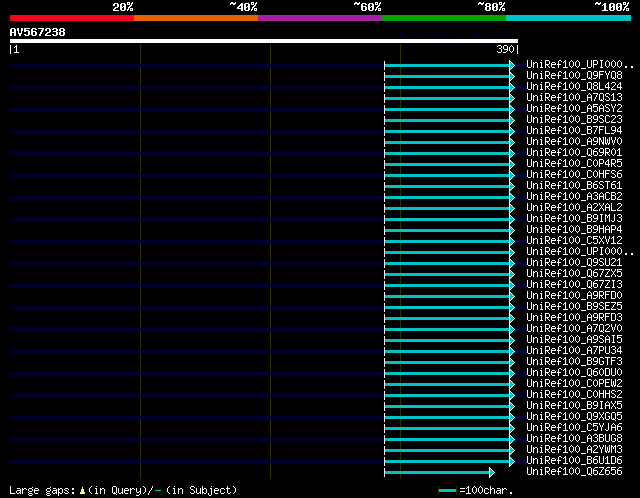Open UniRef100_Q67ZX5 entry
Image resolution: width=640 pixels, height=498 pixels.
point(574,274)
